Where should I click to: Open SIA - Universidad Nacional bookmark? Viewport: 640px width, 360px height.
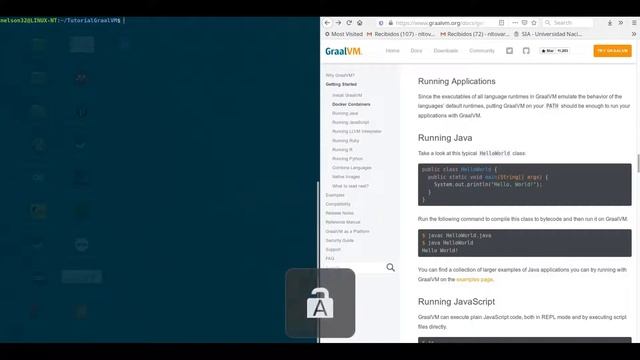[548, 34]
